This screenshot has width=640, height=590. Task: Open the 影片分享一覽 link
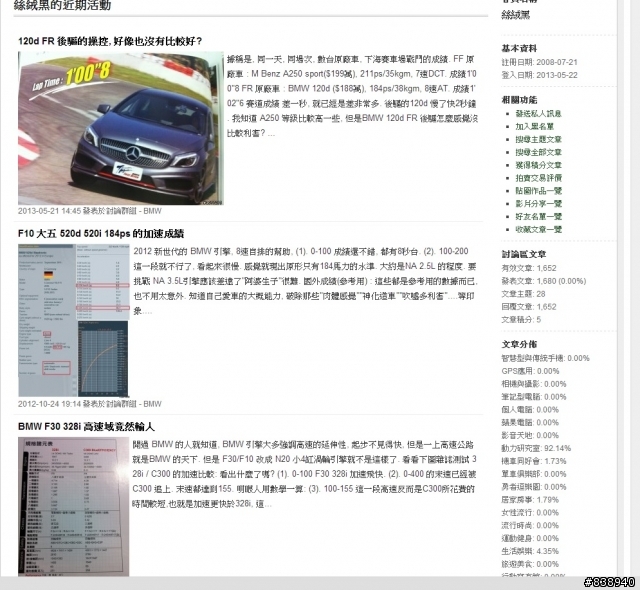538,204
